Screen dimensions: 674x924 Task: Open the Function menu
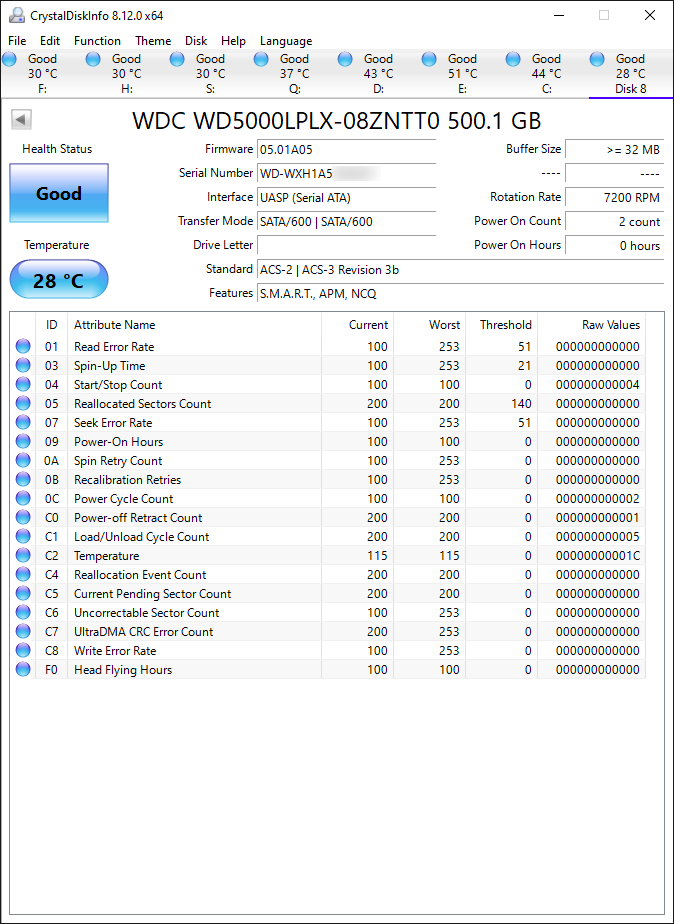(x=97, y=41)
